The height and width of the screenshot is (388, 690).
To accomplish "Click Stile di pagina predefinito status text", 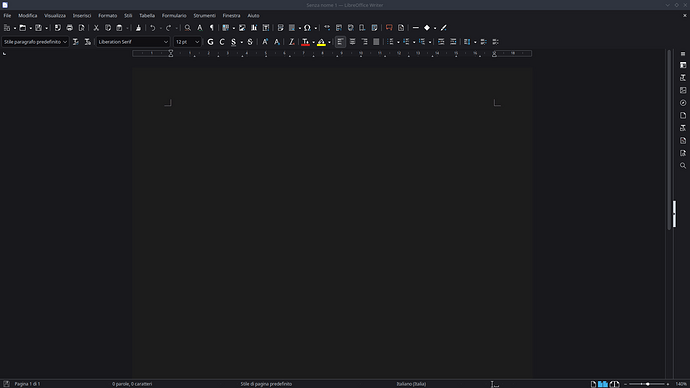I will click(x=266, y=384).
